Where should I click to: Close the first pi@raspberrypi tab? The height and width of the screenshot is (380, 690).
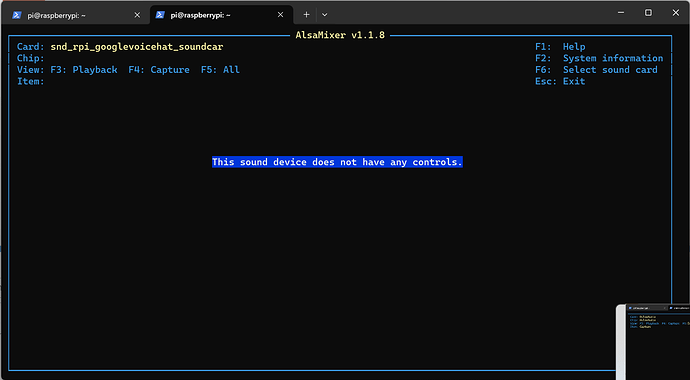137,15
